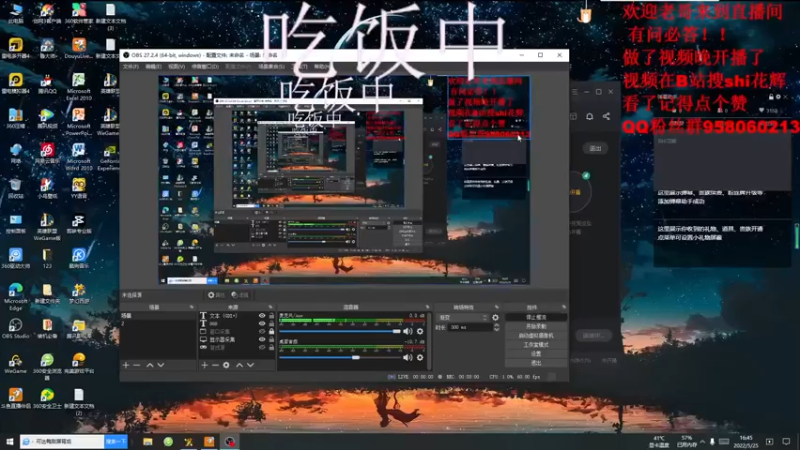Screen dimensions: 800x450
Task: Open scene transition properties gear
Action: click(x=495, y=317)
